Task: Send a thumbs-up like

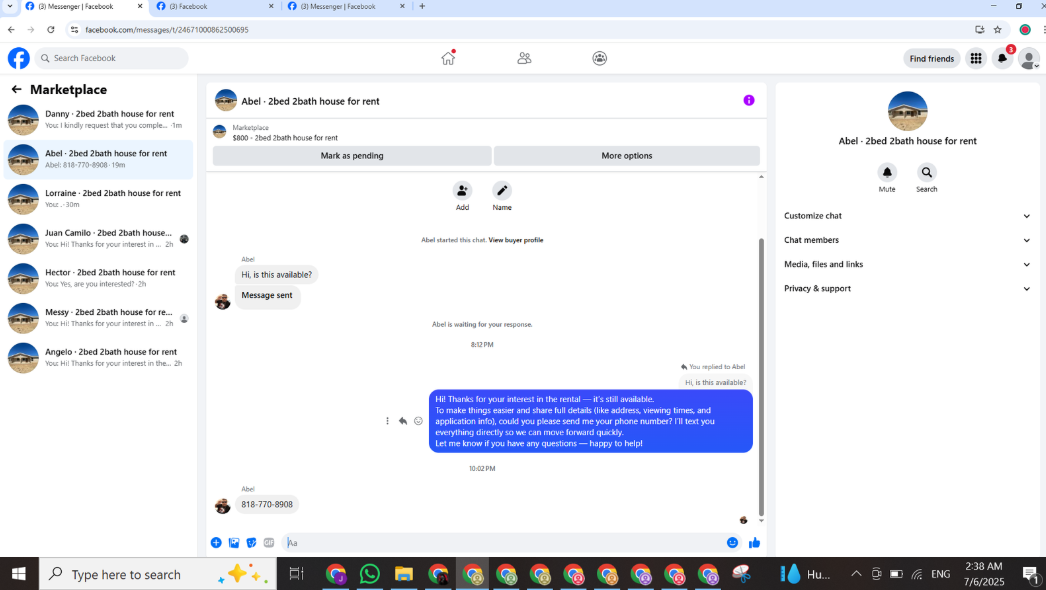Action: point(754,543)
